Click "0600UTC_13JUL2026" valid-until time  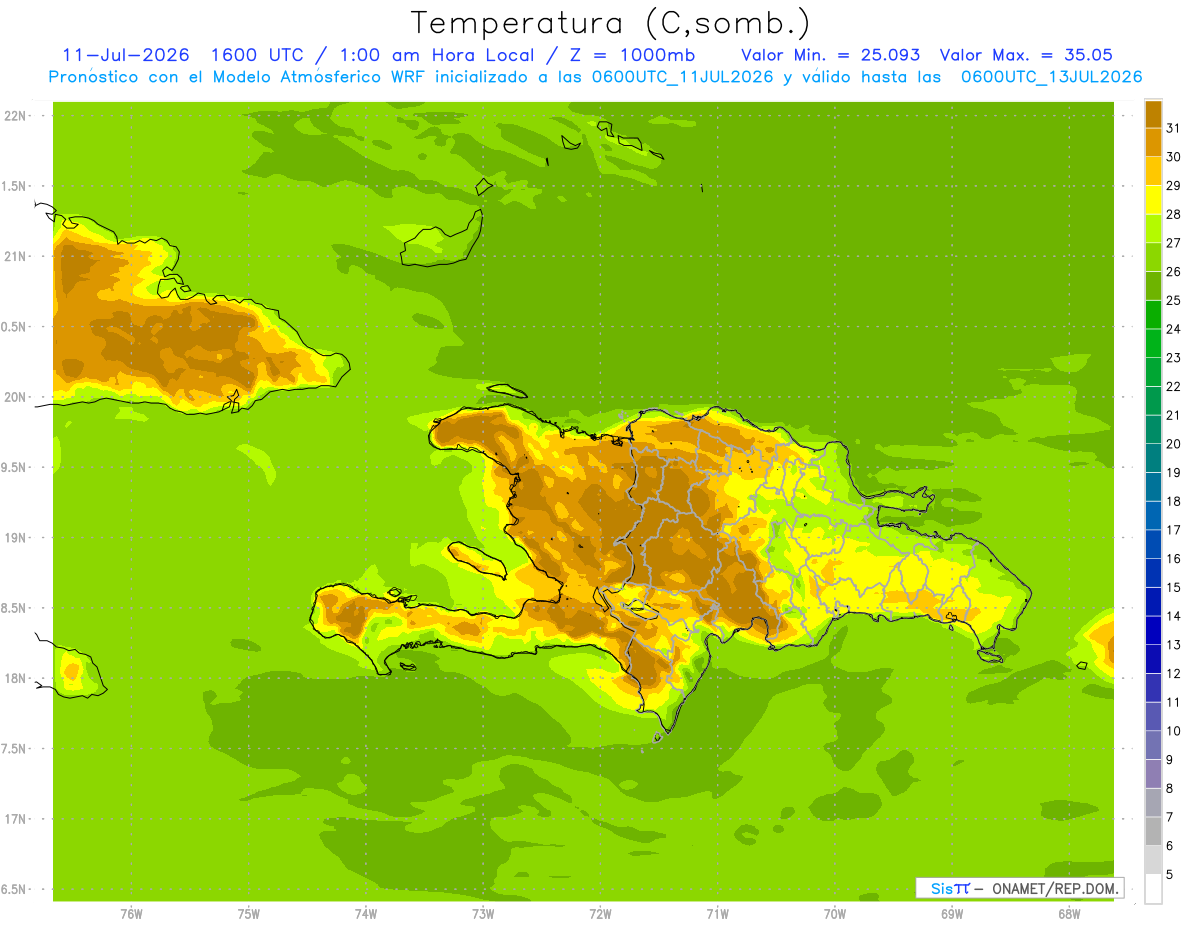pyautogui.click(x=1052, y=77)
